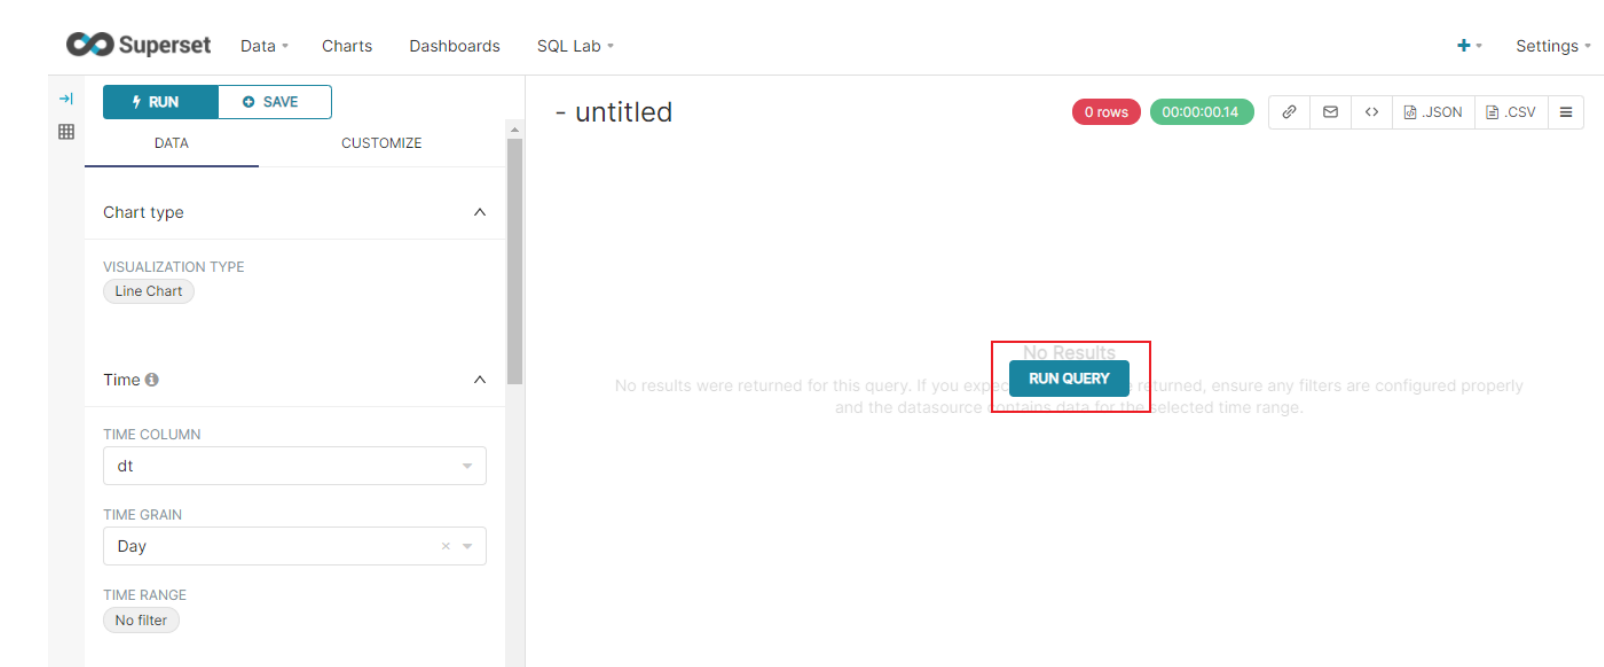The image size is (1604, 667).
Task: Click the Time info icon
Action: tap(152, 380)
